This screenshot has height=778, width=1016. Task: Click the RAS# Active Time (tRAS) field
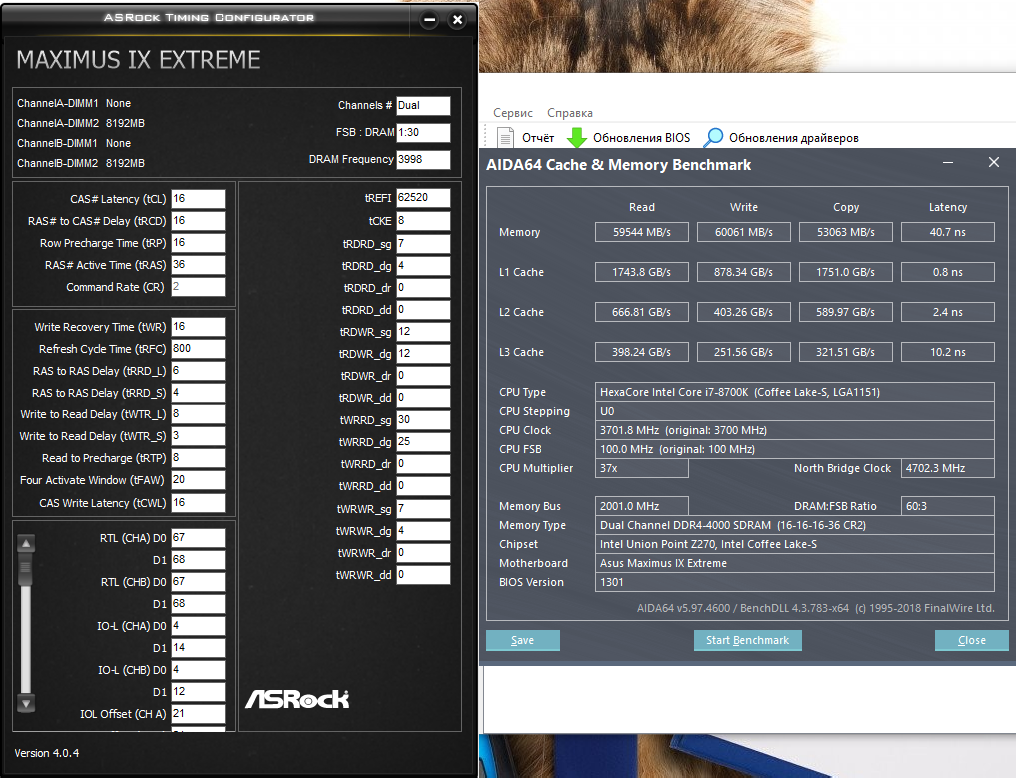pyautogui.click(x=198, y=265)
